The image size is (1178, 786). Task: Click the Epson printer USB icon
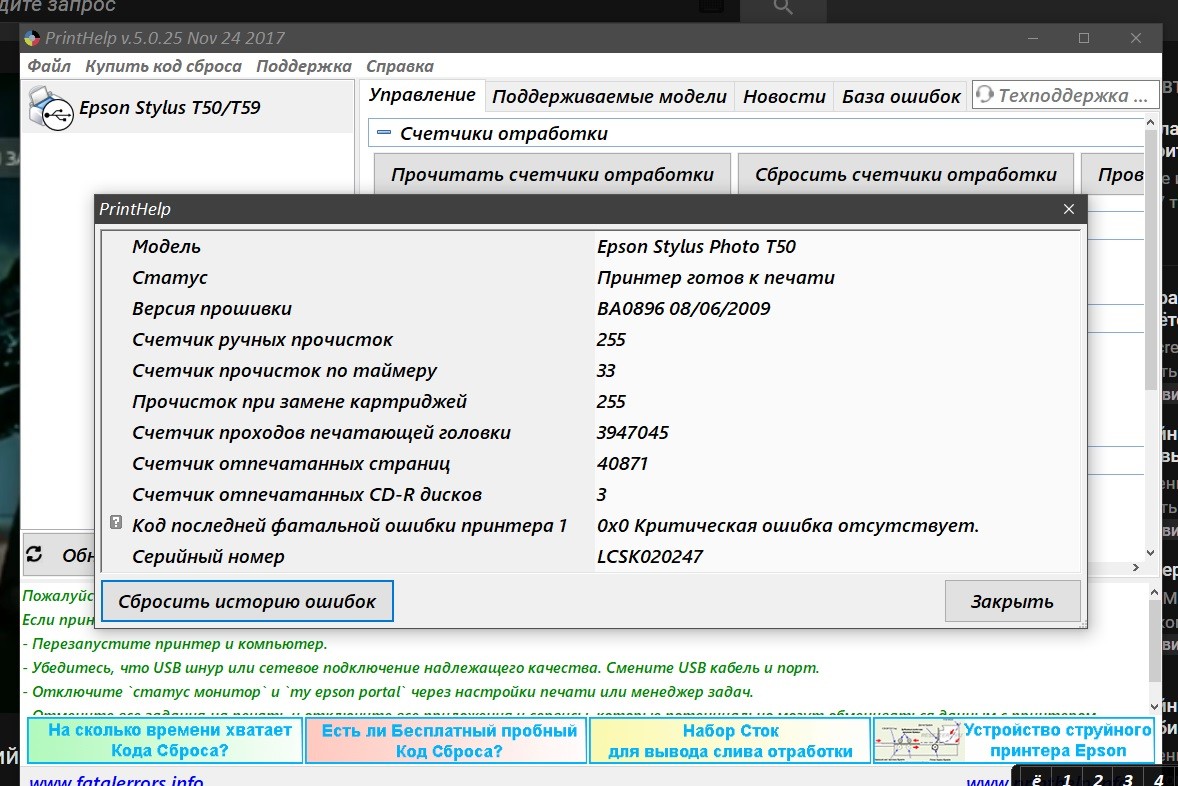coord(50,107)
